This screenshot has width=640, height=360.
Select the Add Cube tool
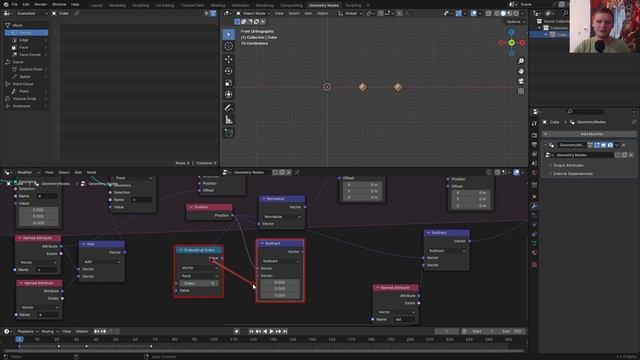tap(229, 133)
